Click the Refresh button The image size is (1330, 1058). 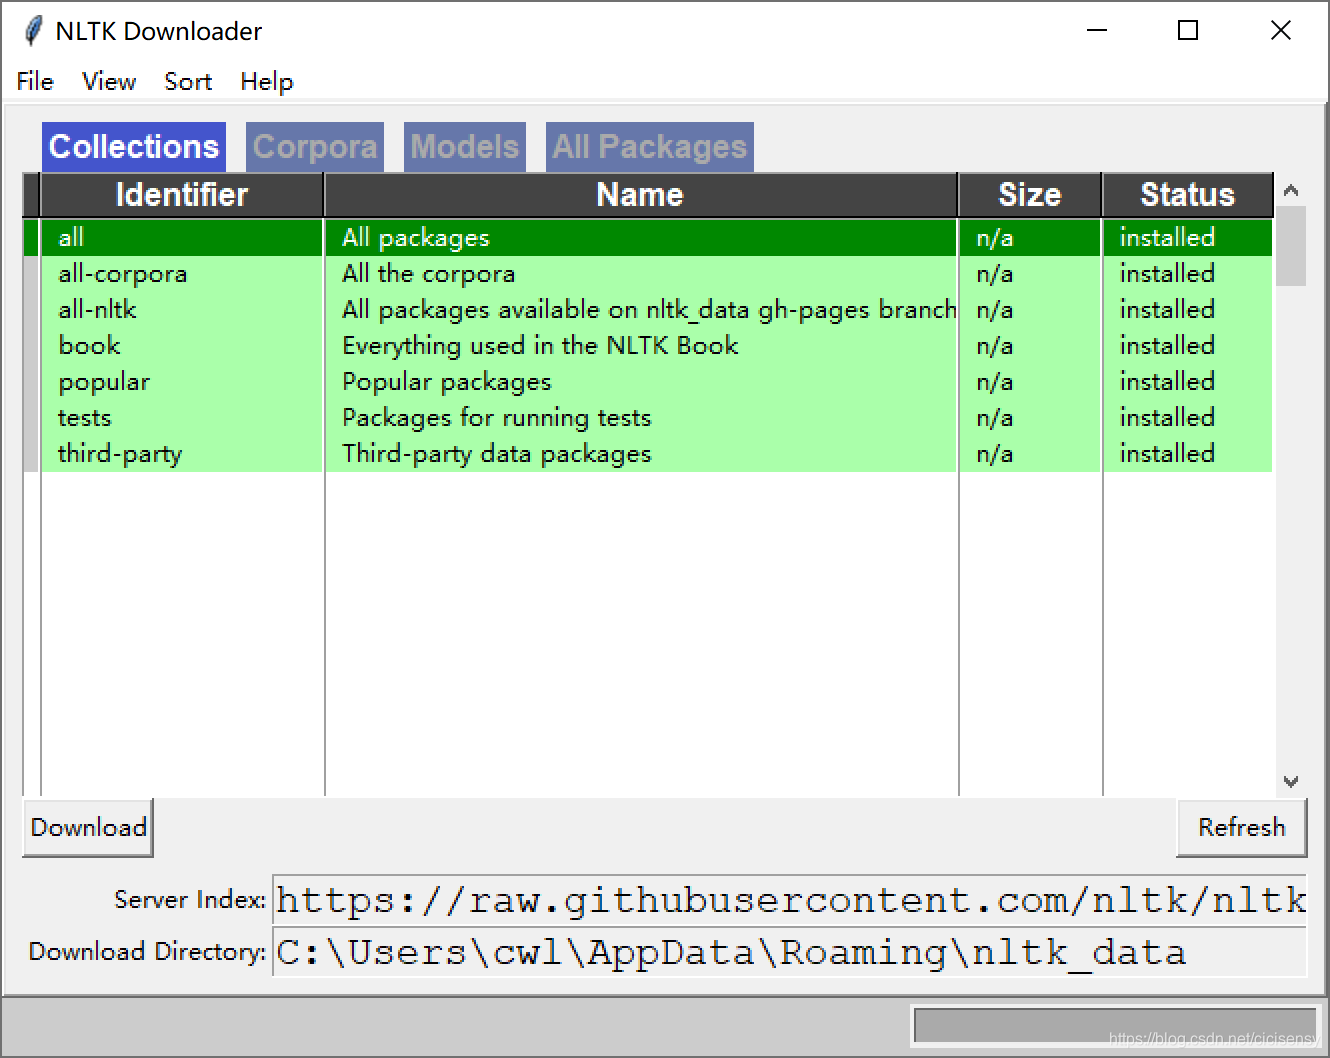(x=1241, y=827)
